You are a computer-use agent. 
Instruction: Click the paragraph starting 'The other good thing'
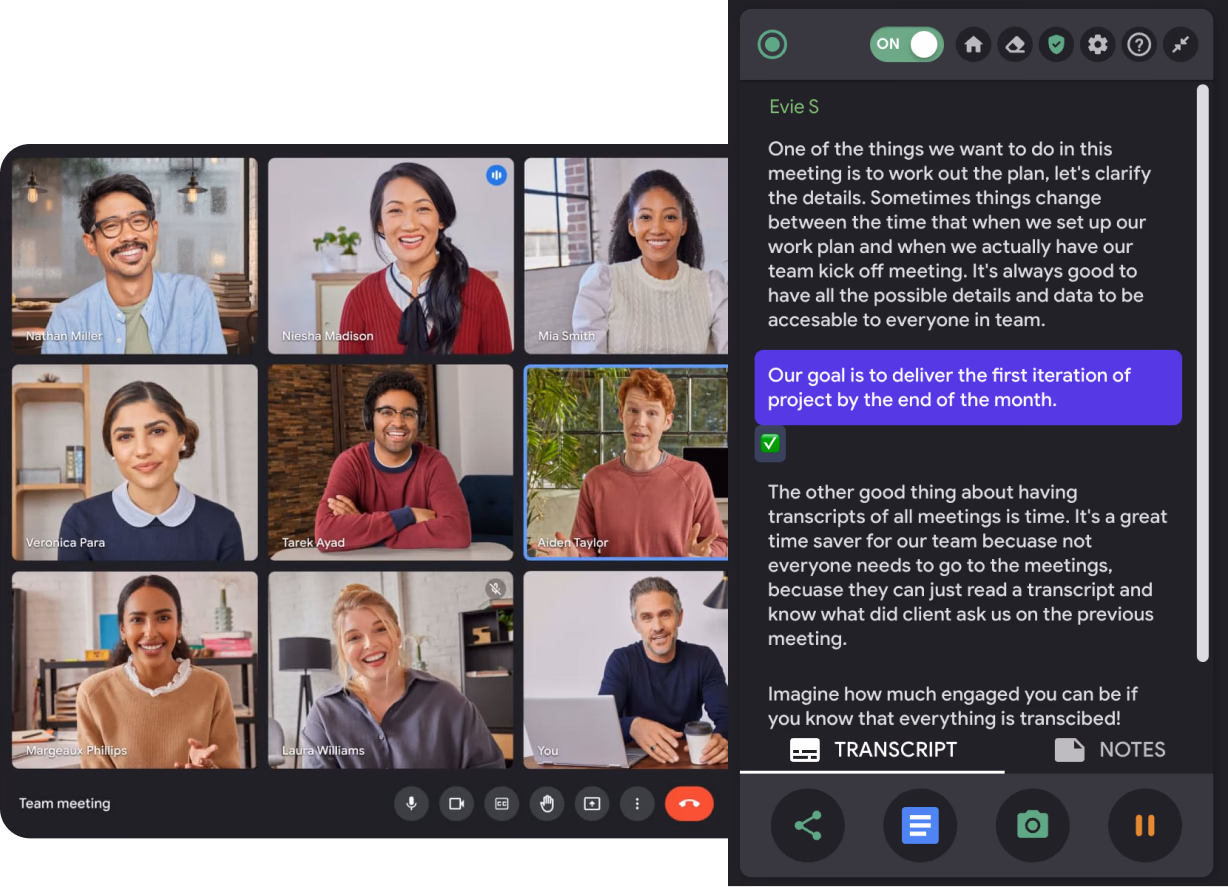pos(967,565)
